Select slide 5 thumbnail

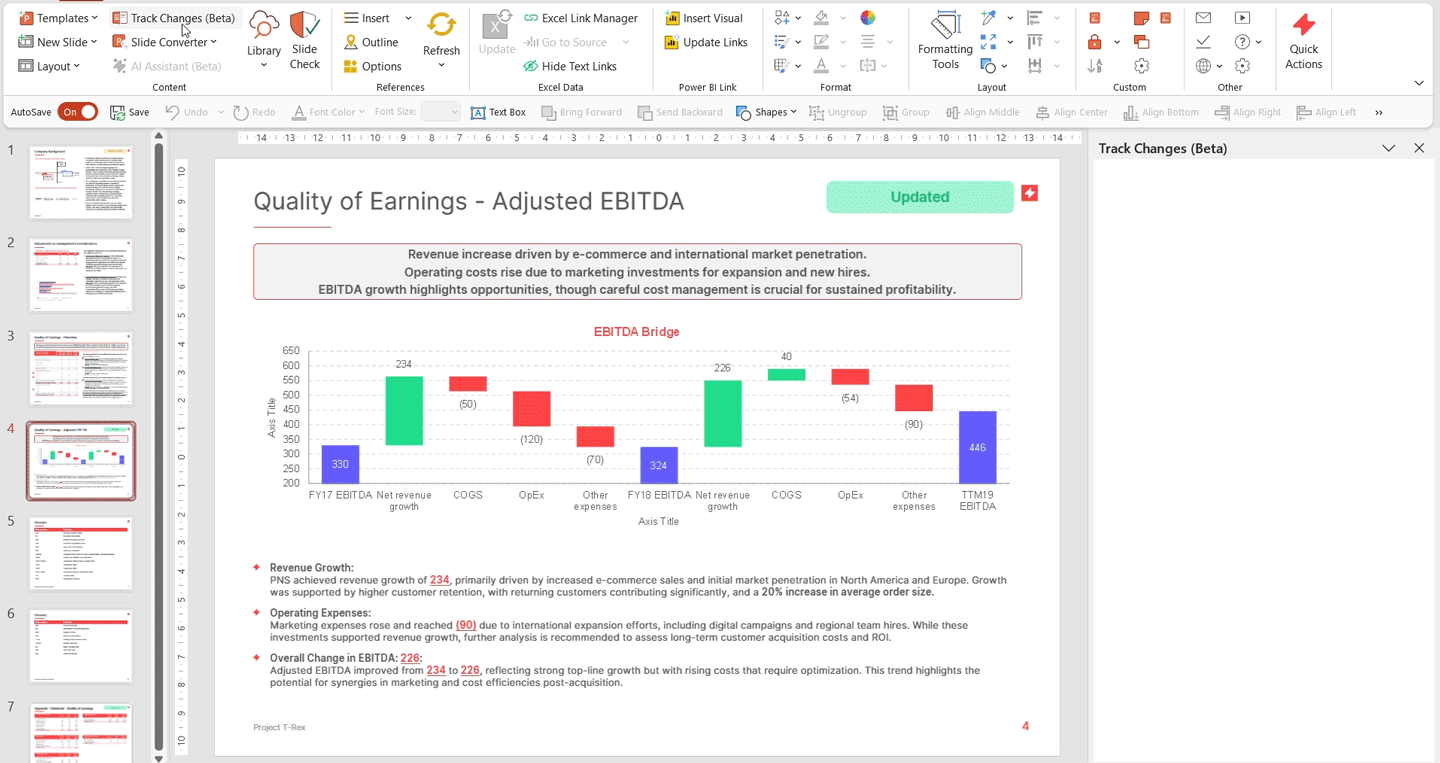tap(81, 553)
